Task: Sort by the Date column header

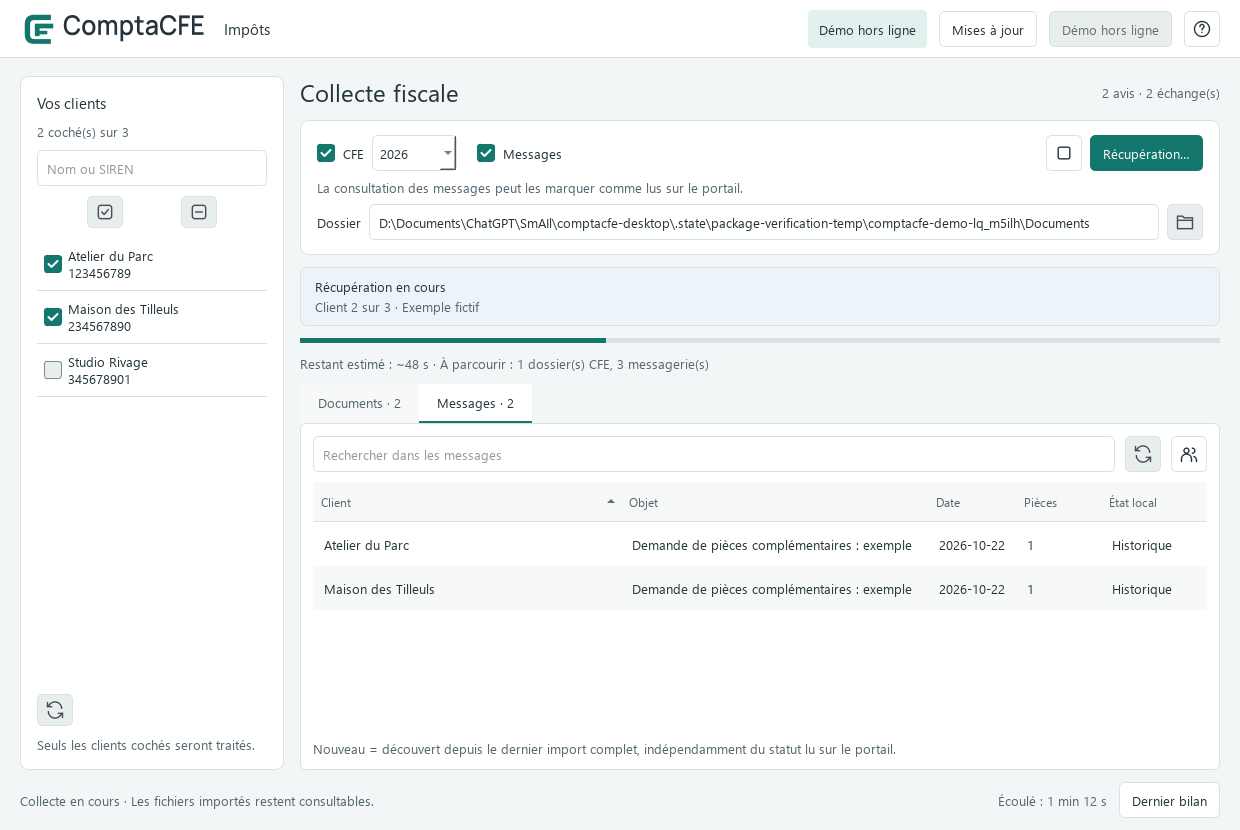Action: pos(972,502)
